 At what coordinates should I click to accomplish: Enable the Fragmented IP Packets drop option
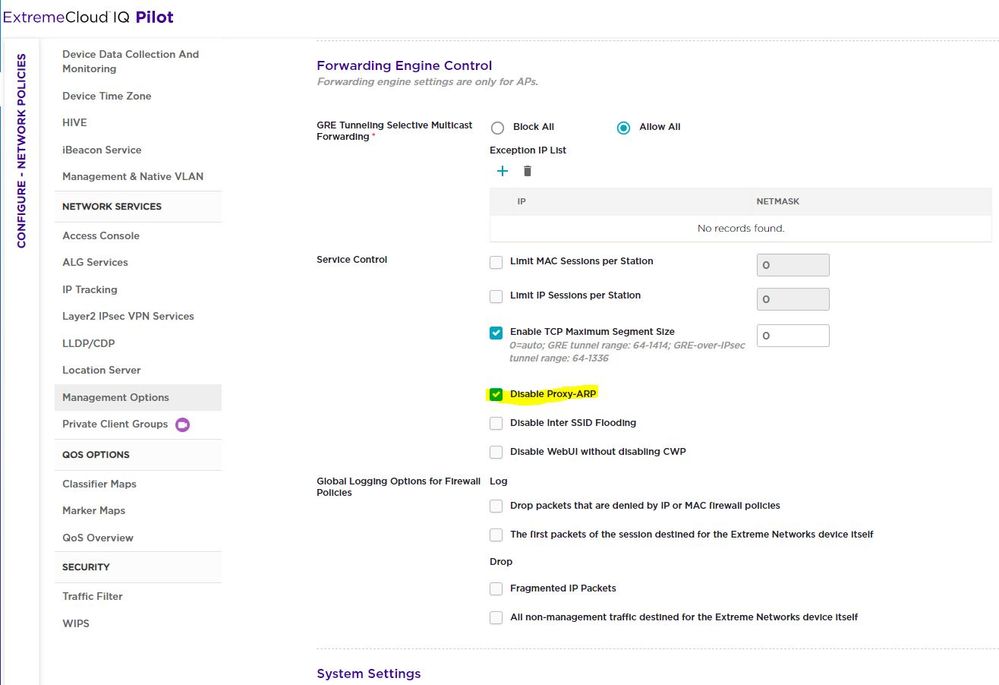click(496, 589)
